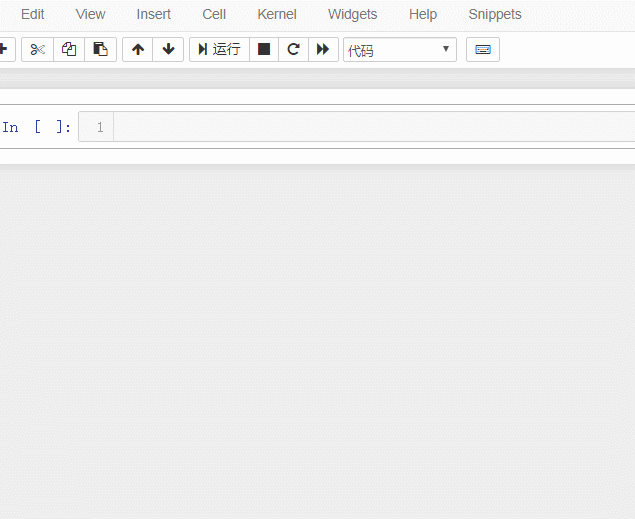Open the Insert menu
The image size is (635, 519).
(x=153, y=15)
